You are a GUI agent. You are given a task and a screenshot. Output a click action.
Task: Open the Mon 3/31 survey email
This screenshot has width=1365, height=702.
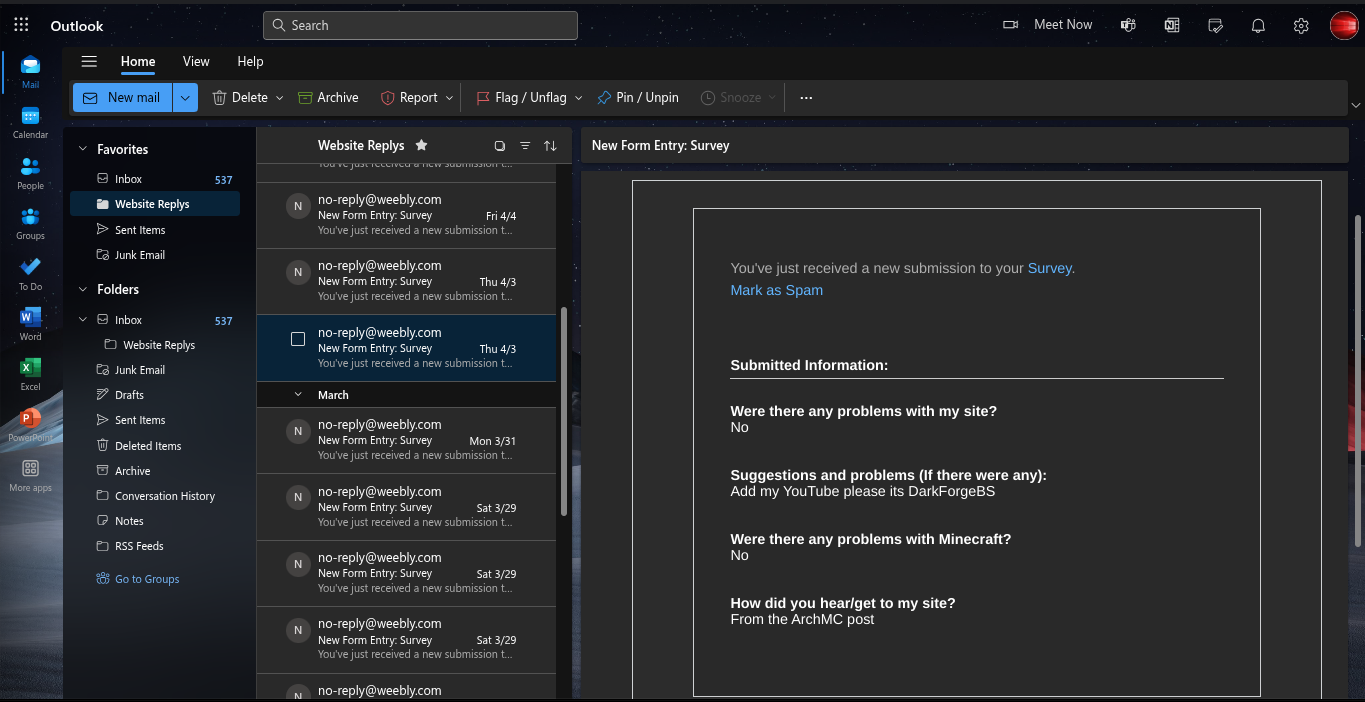click(x=406, y=440)
